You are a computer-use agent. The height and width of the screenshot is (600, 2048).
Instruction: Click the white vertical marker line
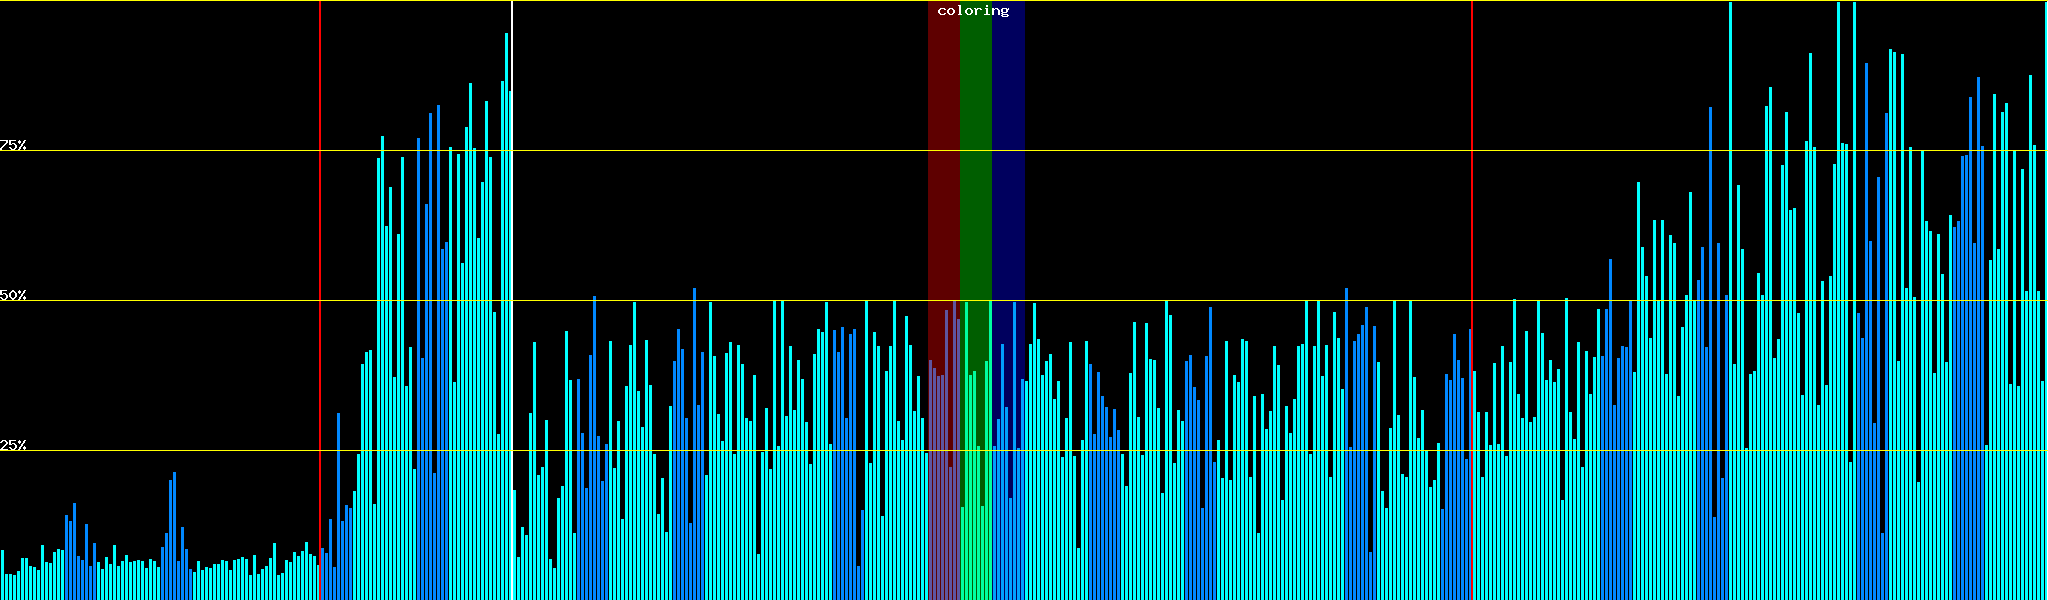(x=512, y=300)
